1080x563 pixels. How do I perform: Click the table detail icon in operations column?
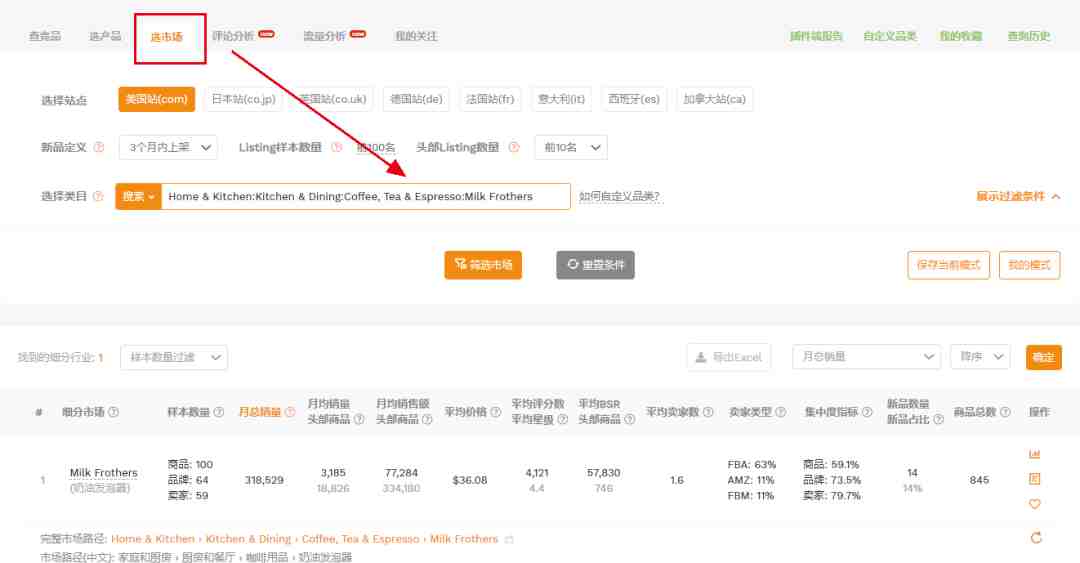1034,479
